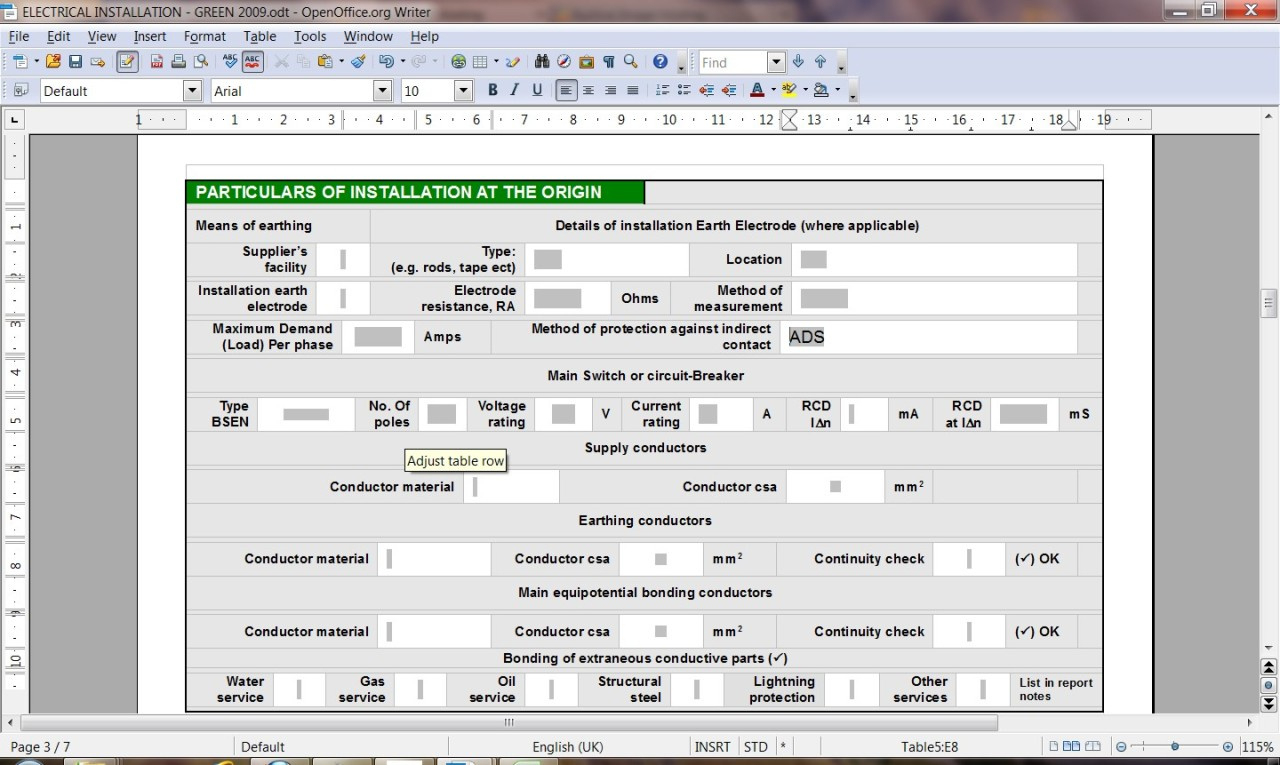Click the 115% zoom level in status bar

point(1257,747)
